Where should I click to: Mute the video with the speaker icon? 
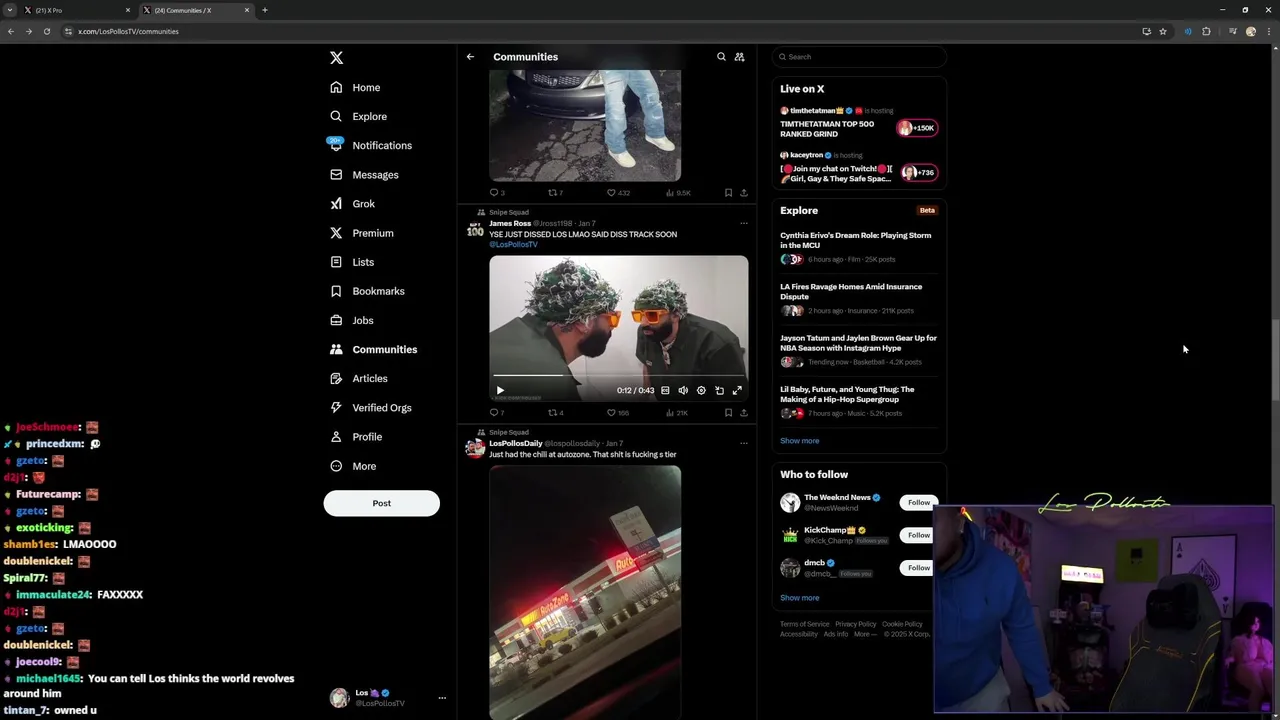pyautogui.click(x=683, y=390)
